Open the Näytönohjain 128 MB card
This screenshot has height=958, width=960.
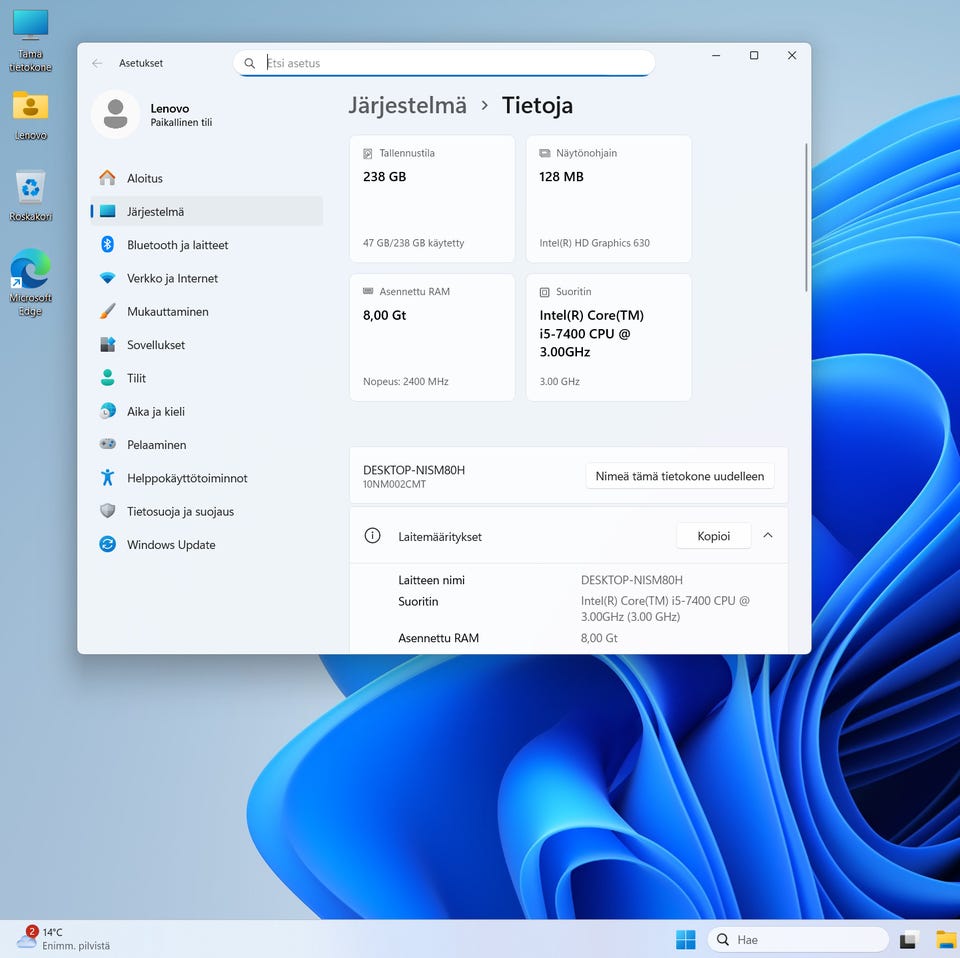[609, 198]
